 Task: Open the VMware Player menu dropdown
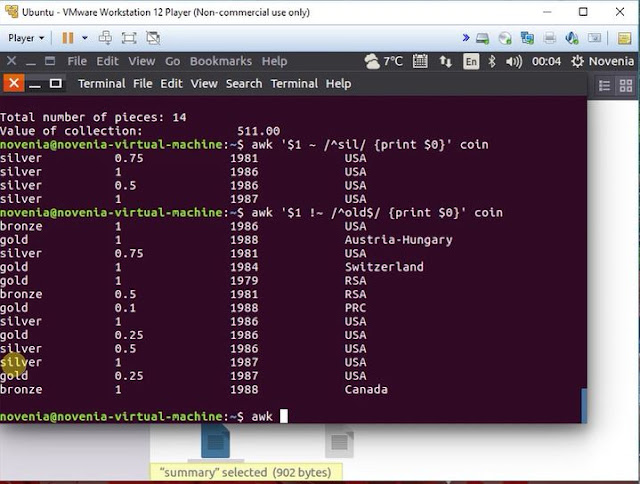click(x=26, y=38)
